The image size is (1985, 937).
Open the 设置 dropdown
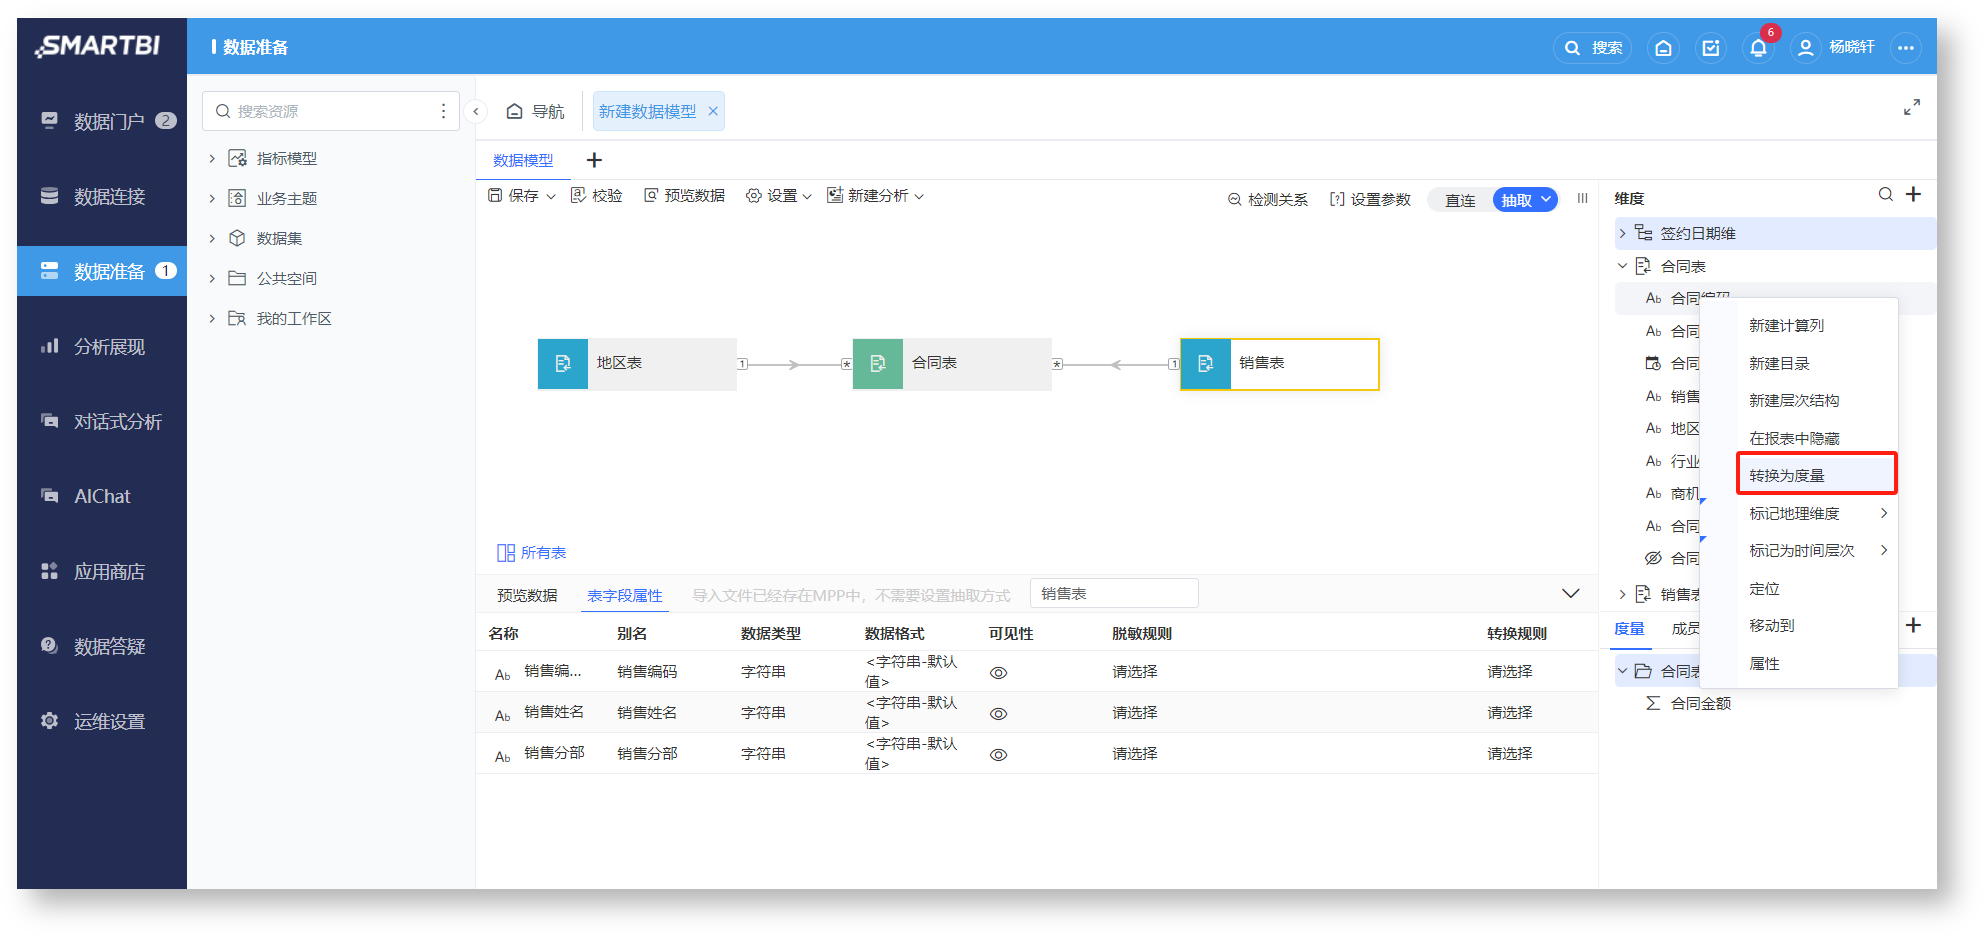pyautogui.click(x=778, y=196)
